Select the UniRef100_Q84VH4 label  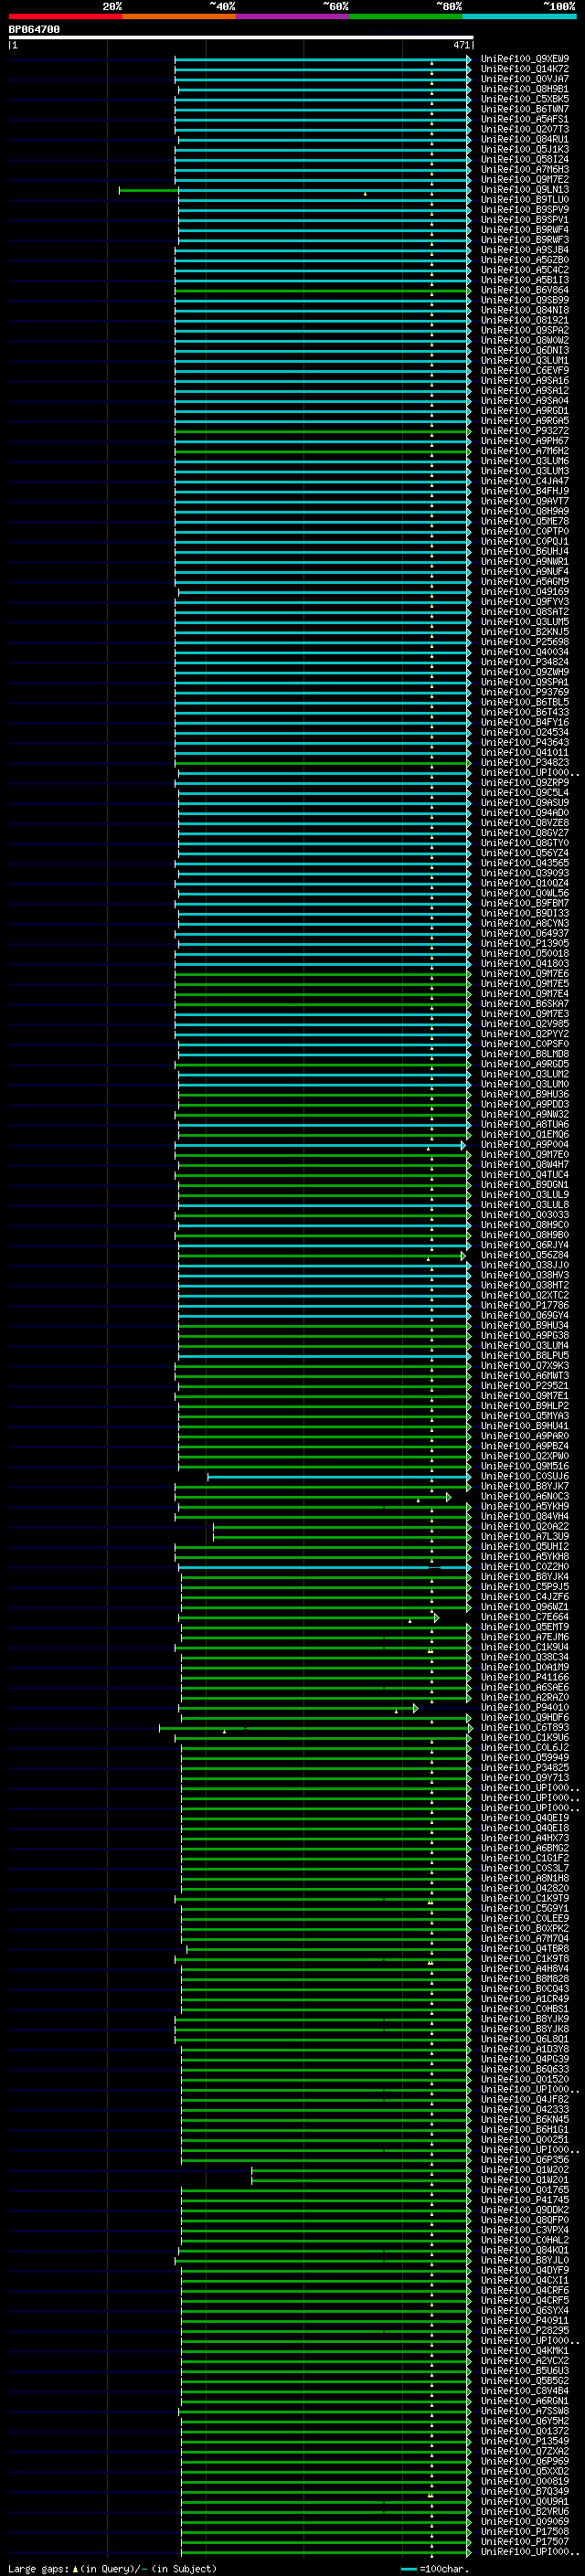(525, 1517)
